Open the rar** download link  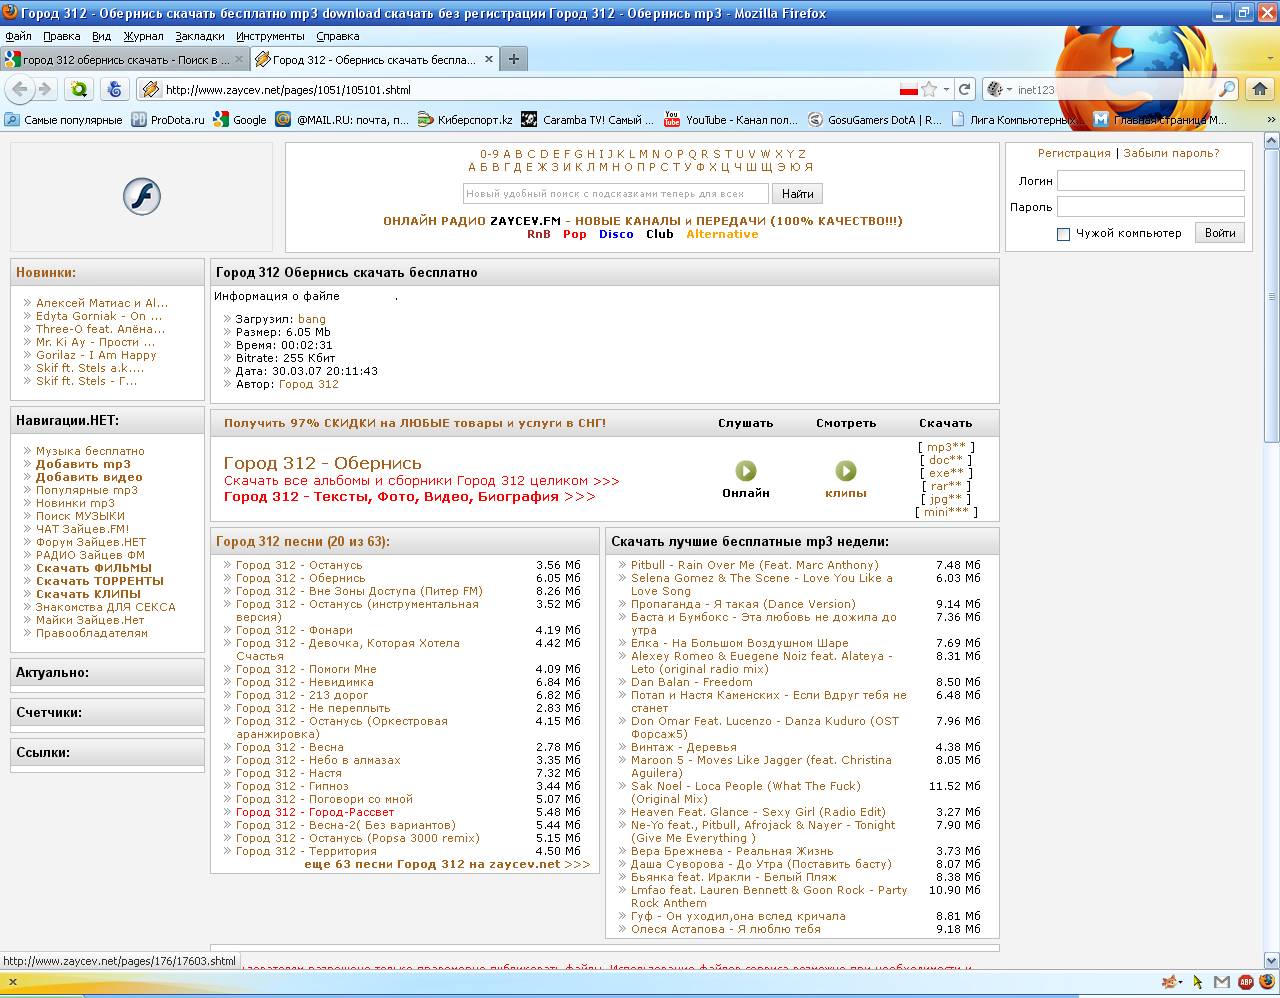[946, 486]
